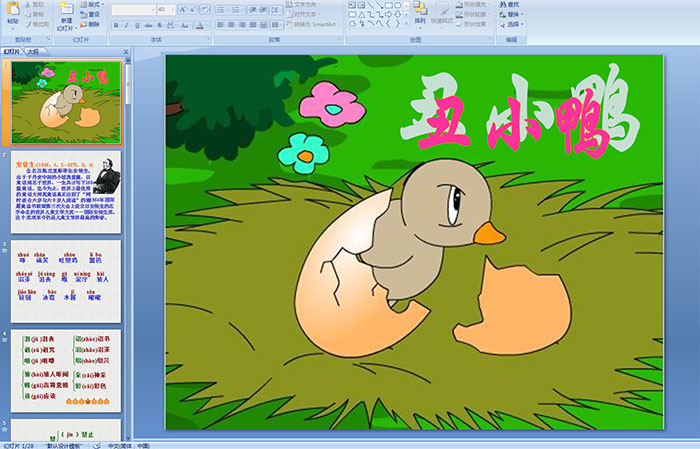Select the right arrow shape in gallery
The image size is (700, 449).
tap(389, 14)
